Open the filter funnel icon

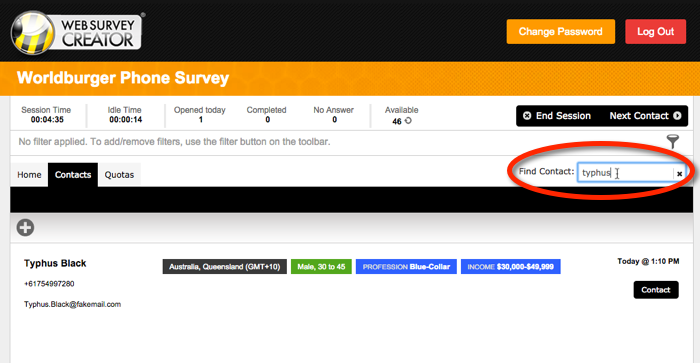[x=673, y=142]
